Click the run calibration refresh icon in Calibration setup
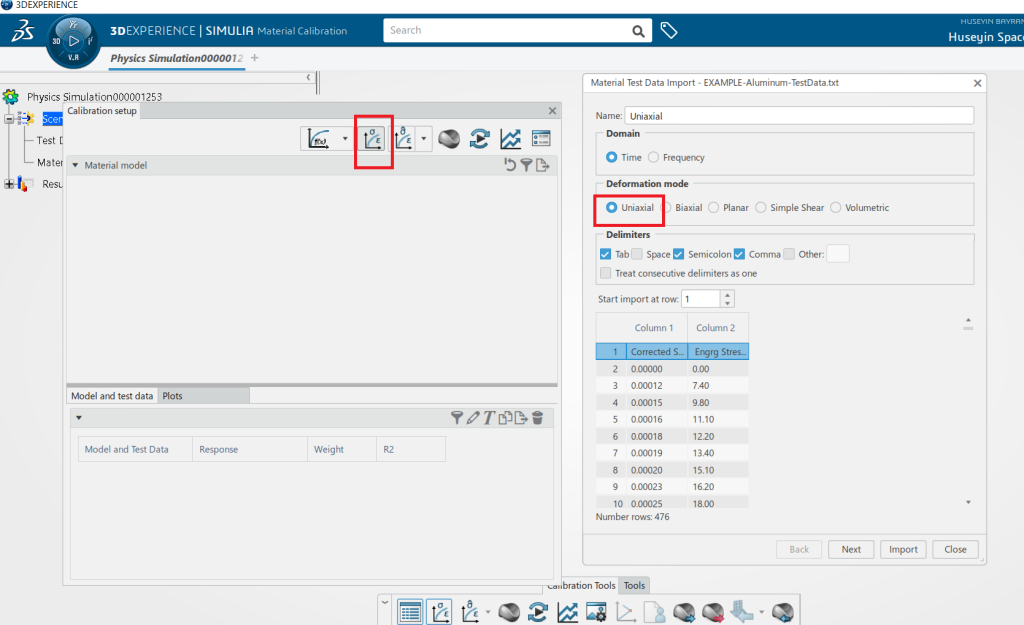This screenshot has height=625, width=1024. pos(480,139)
